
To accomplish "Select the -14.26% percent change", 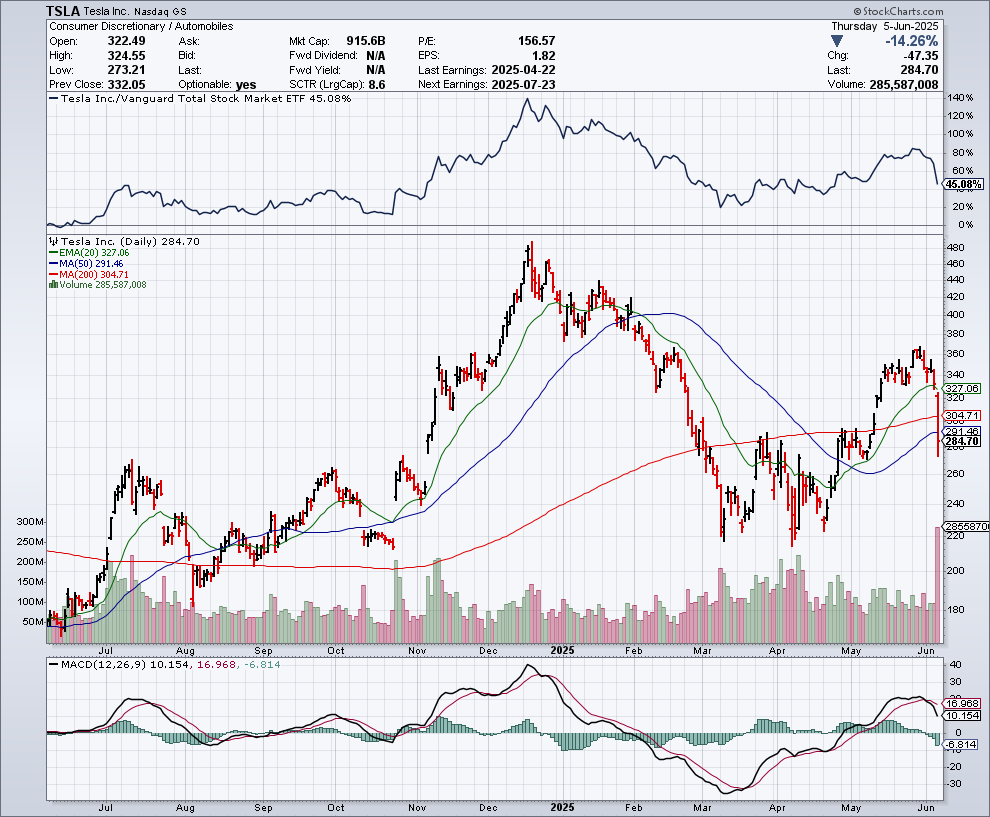I will point(911,41).
